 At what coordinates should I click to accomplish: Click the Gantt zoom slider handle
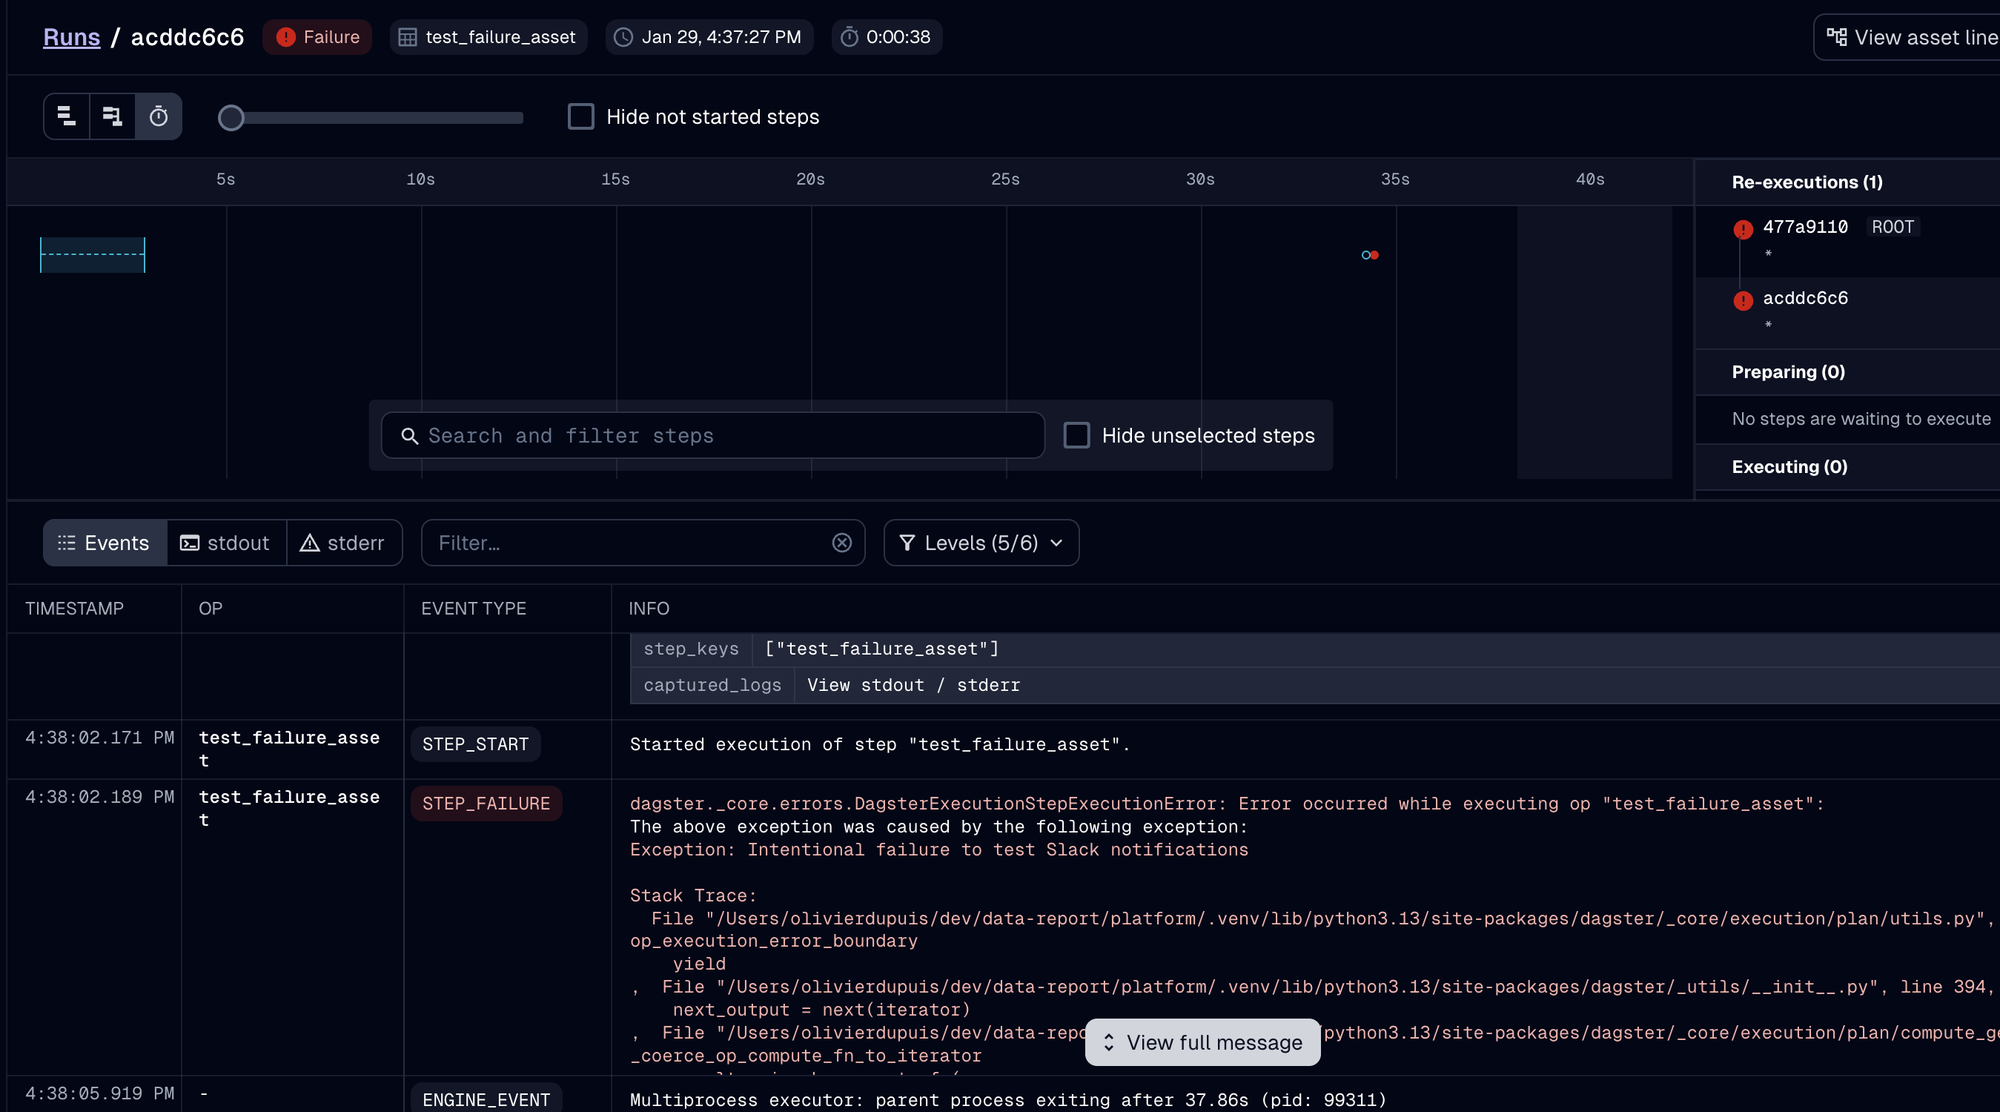point(231,118)
